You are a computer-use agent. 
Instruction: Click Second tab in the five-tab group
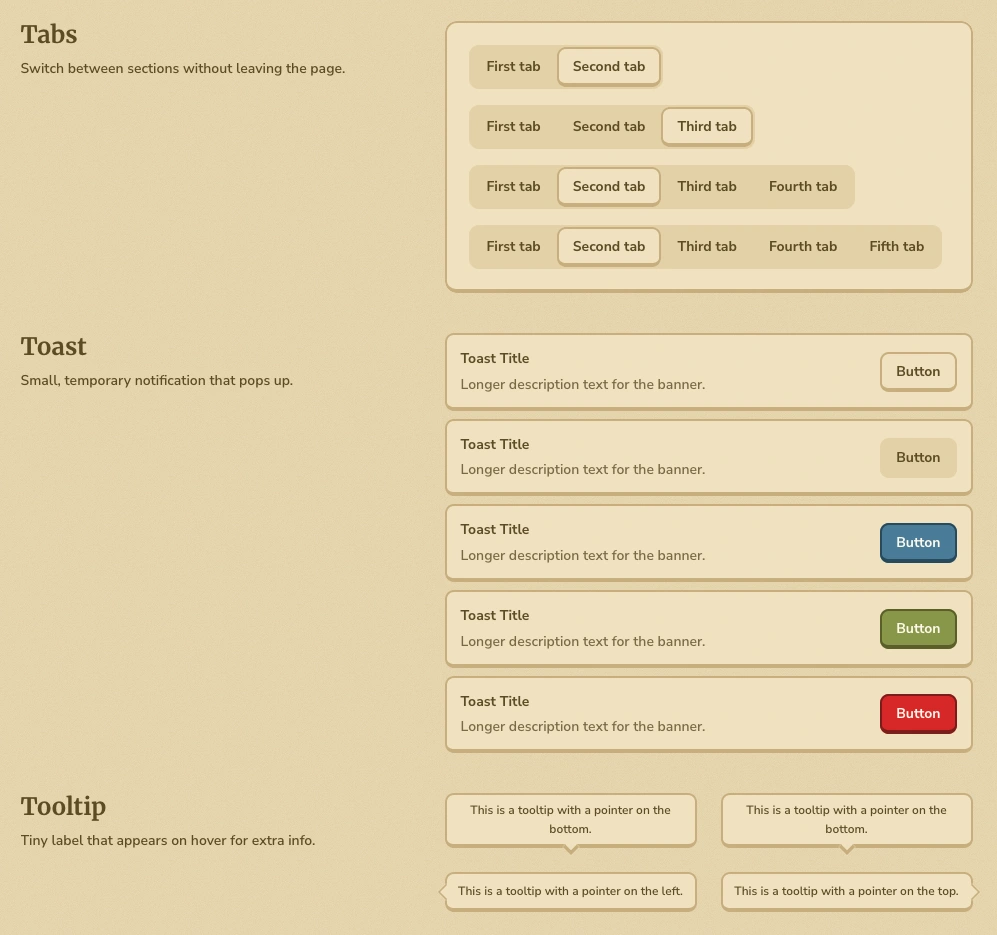tap(609, 247)
